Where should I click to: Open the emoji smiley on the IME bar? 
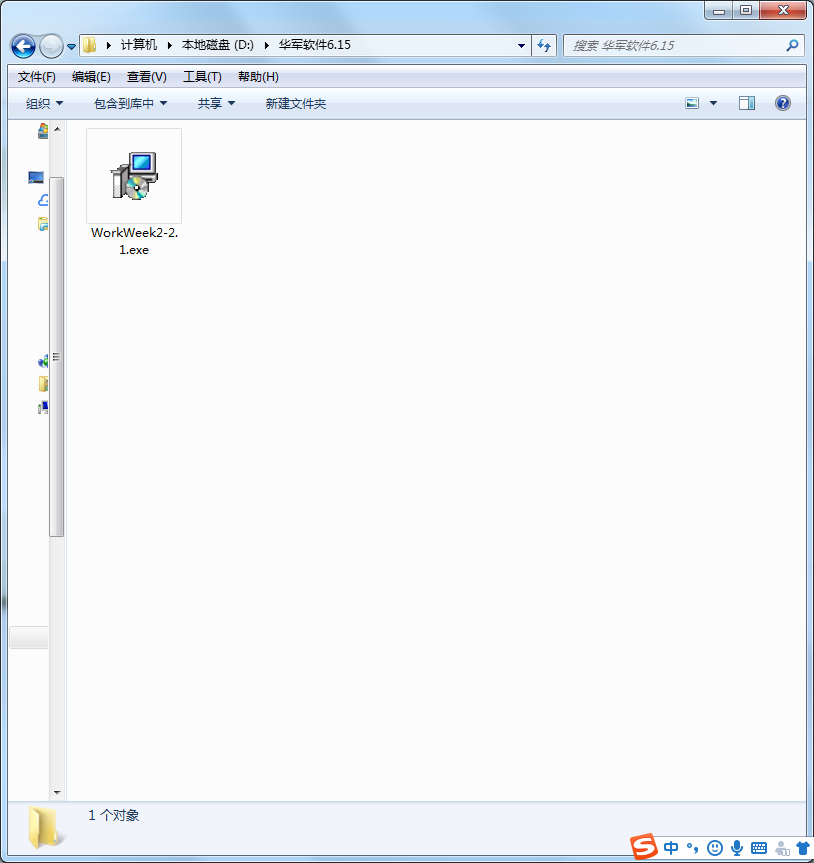[x=714, y=848]
